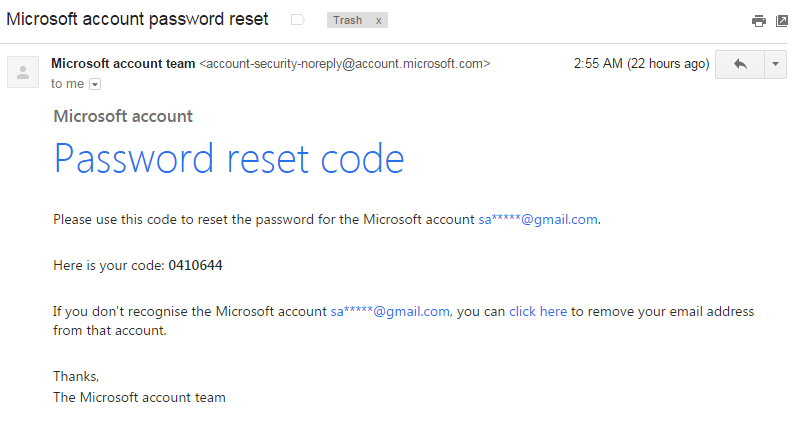Click the "to me" recipient text
This screenshot has height=431, width=804.
pyautogui.click(x=68, y=85)
